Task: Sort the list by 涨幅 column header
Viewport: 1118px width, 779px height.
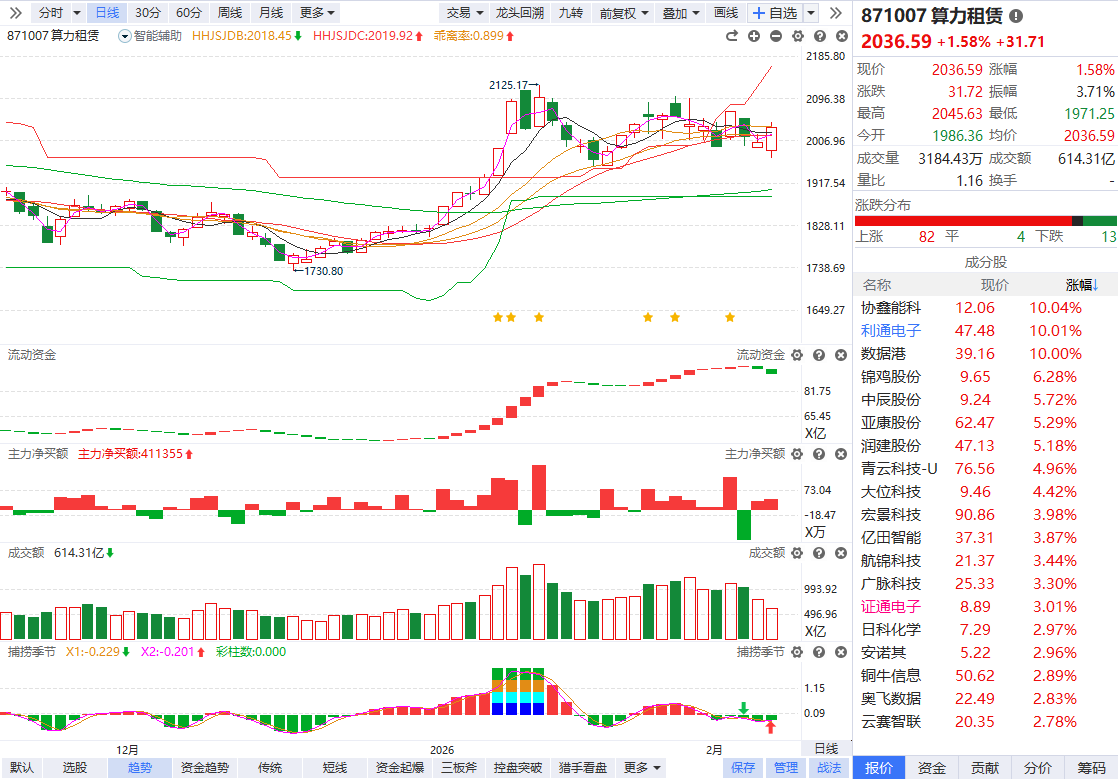Action: tap(1081, 285)
